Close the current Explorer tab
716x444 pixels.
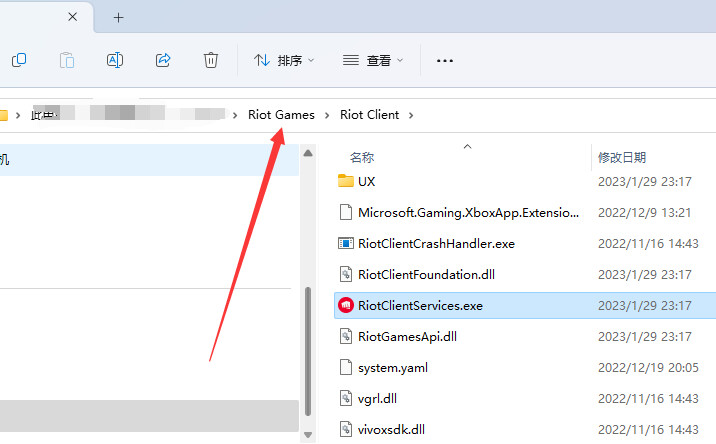[72, 17]
